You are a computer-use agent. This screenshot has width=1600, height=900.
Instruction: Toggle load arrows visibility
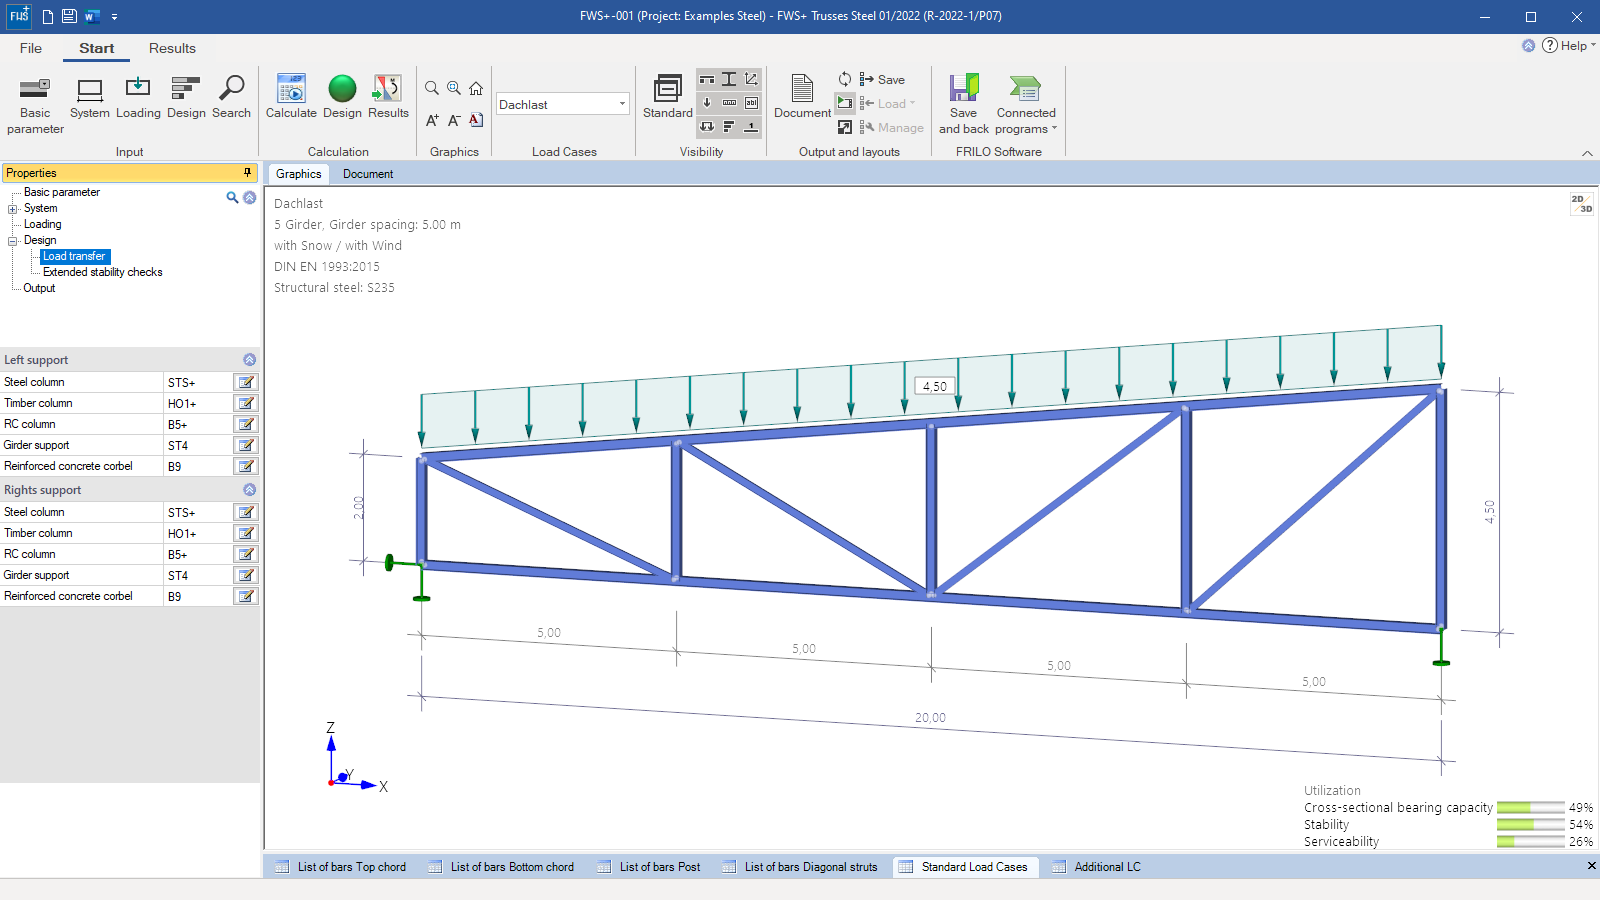coord(707,103)
